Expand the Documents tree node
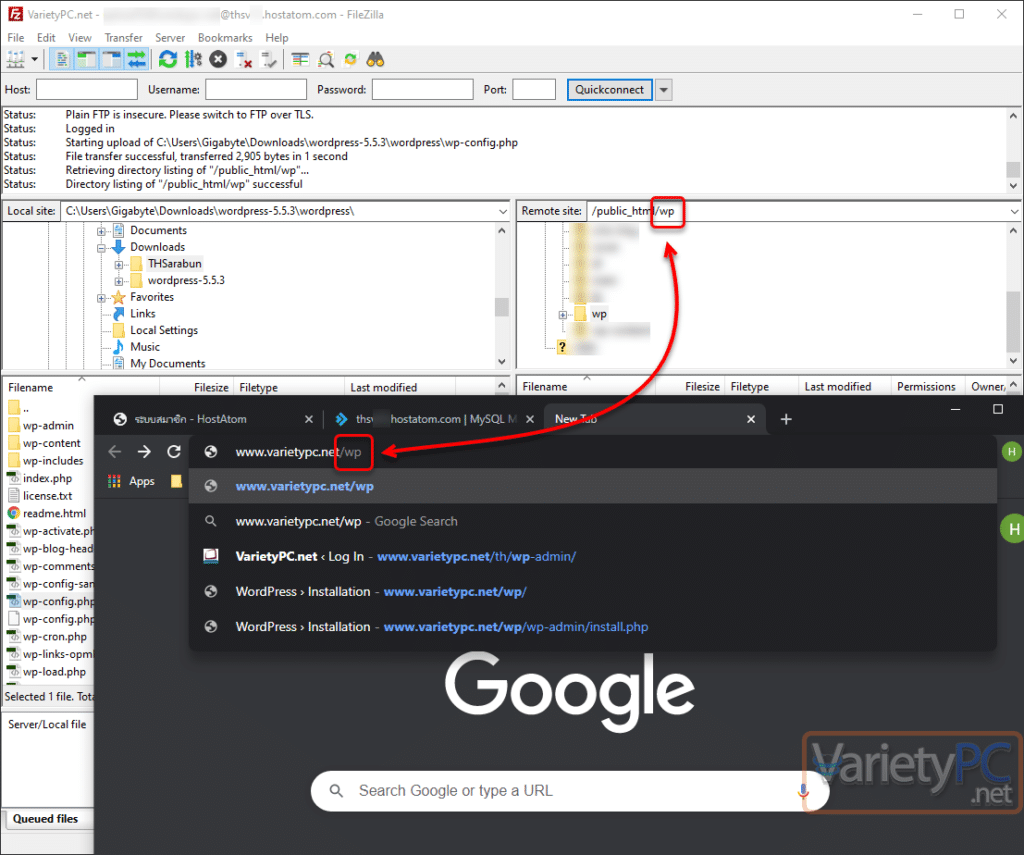The image size is (1024, 855). (101, 231)
